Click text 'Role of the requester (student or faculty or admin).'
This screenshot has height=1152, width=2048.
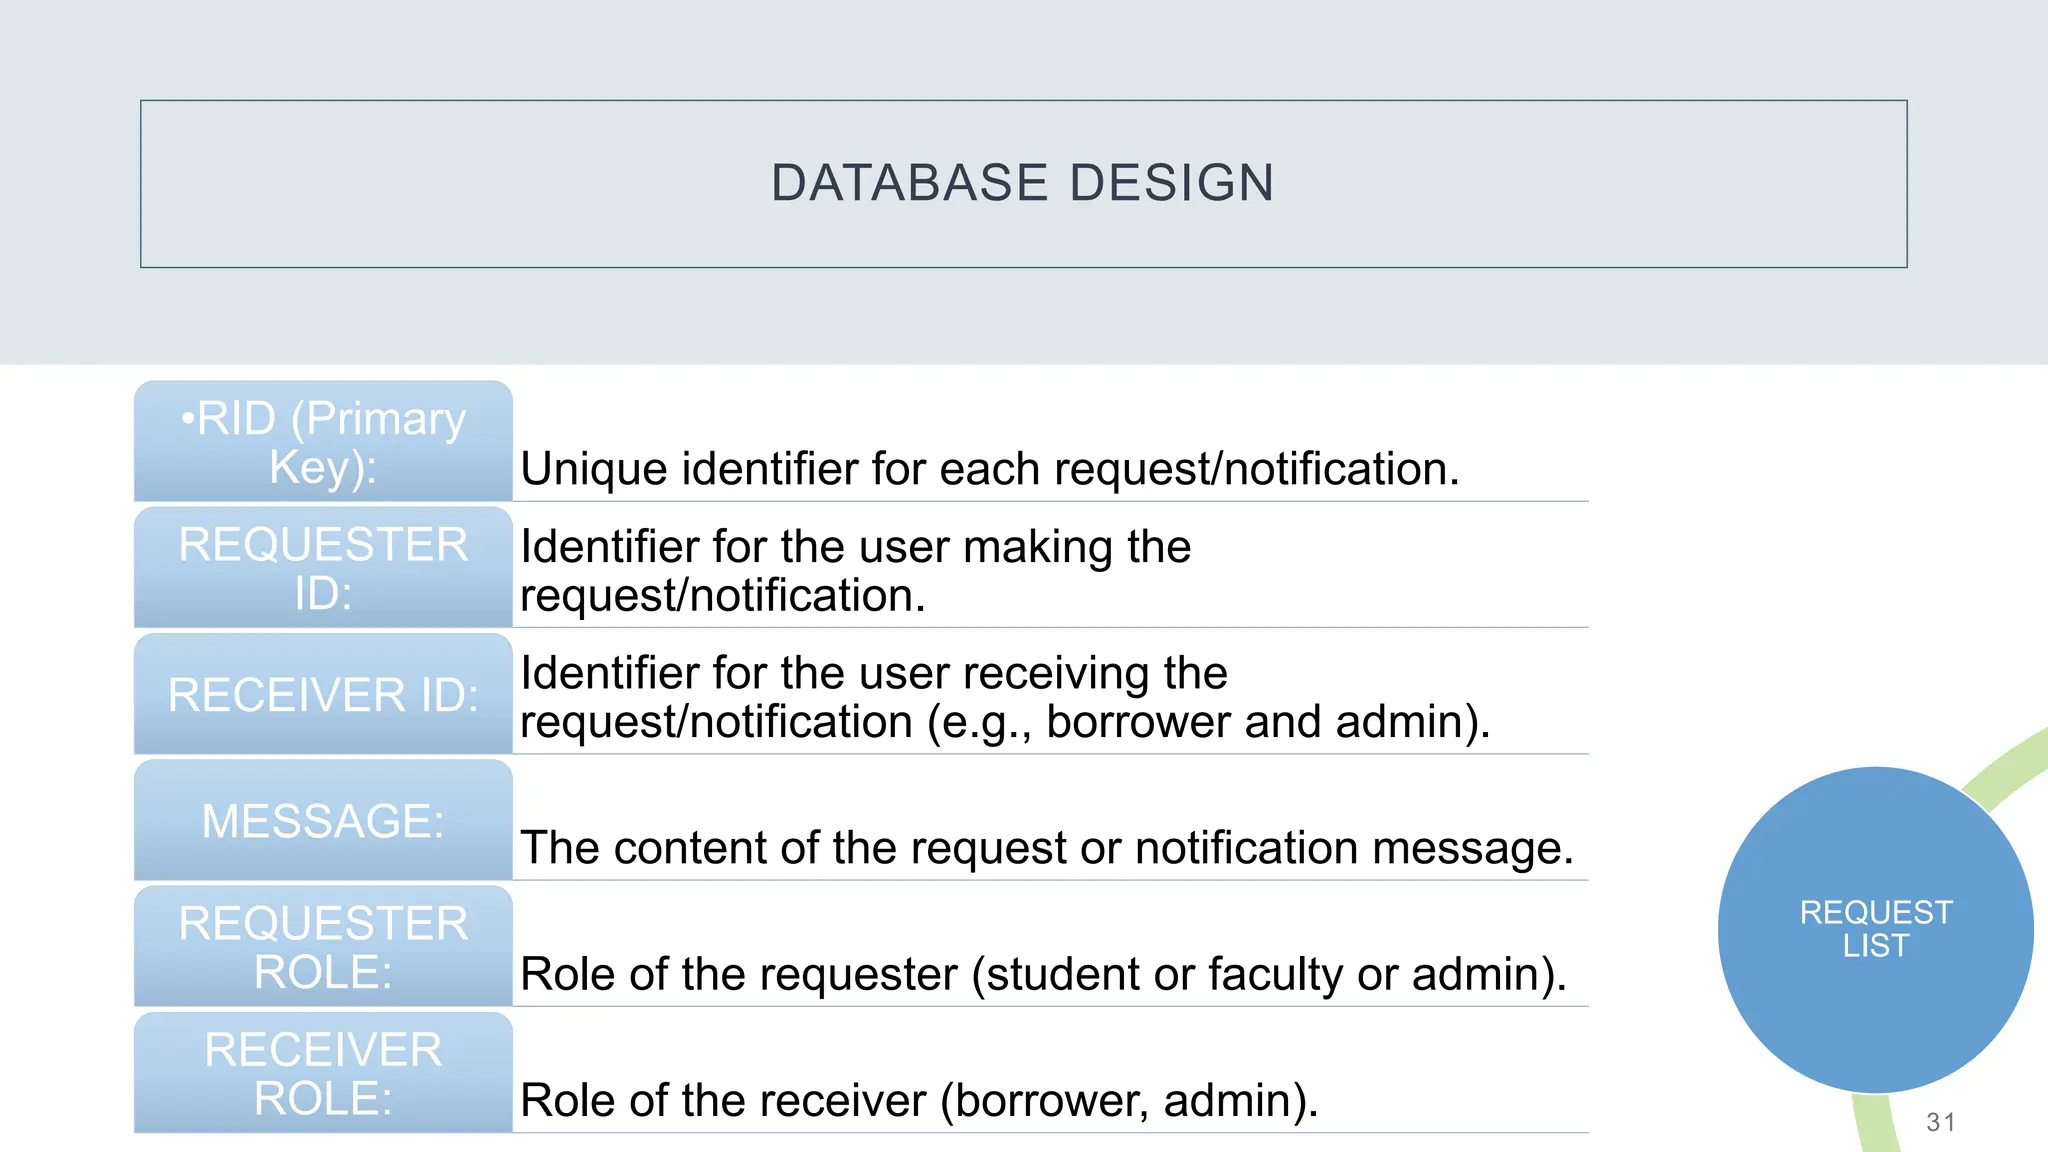click(x=1044, y=975)
